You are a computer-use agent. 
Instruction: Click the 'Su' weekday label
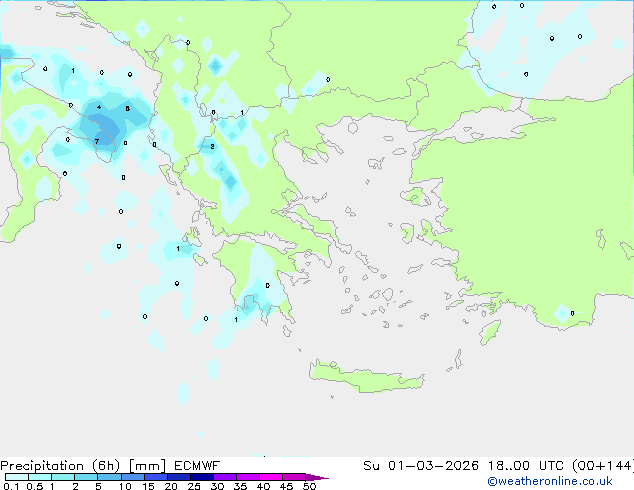pos(371,466)
